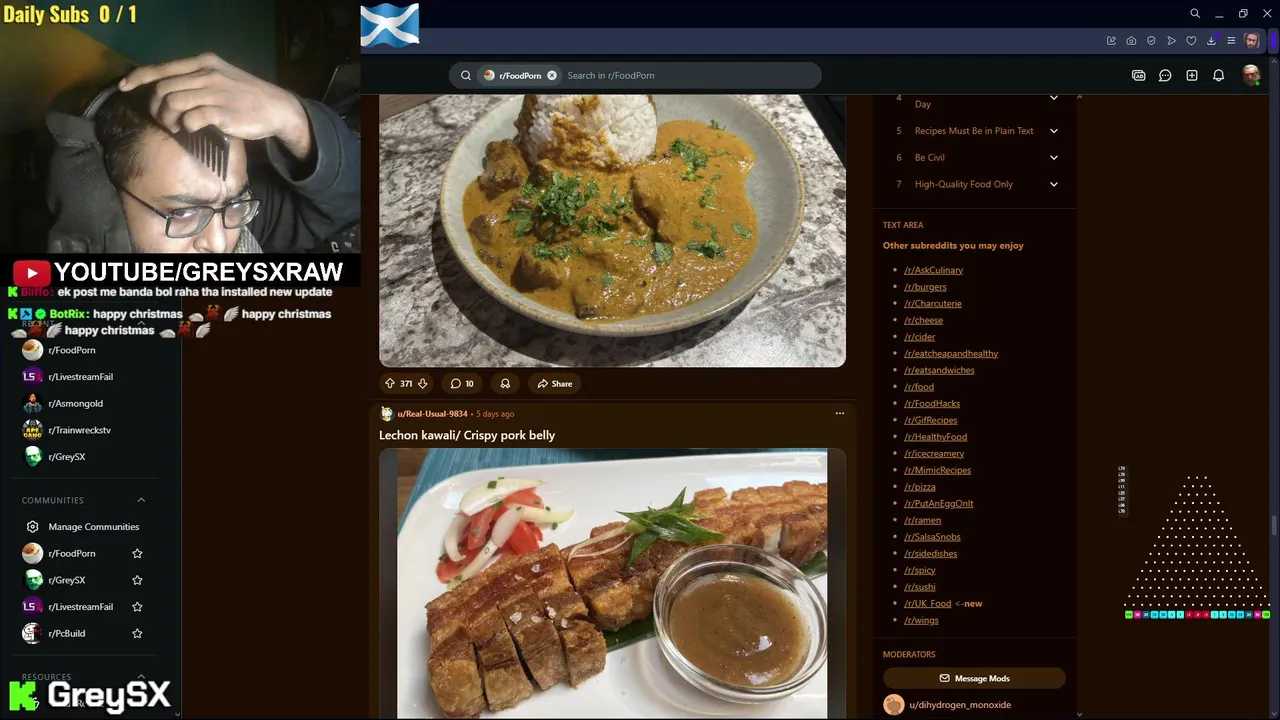Screen dimensions: 1280x720
Task: Visit the /r/sushi link
Action: tap(920, 587)
